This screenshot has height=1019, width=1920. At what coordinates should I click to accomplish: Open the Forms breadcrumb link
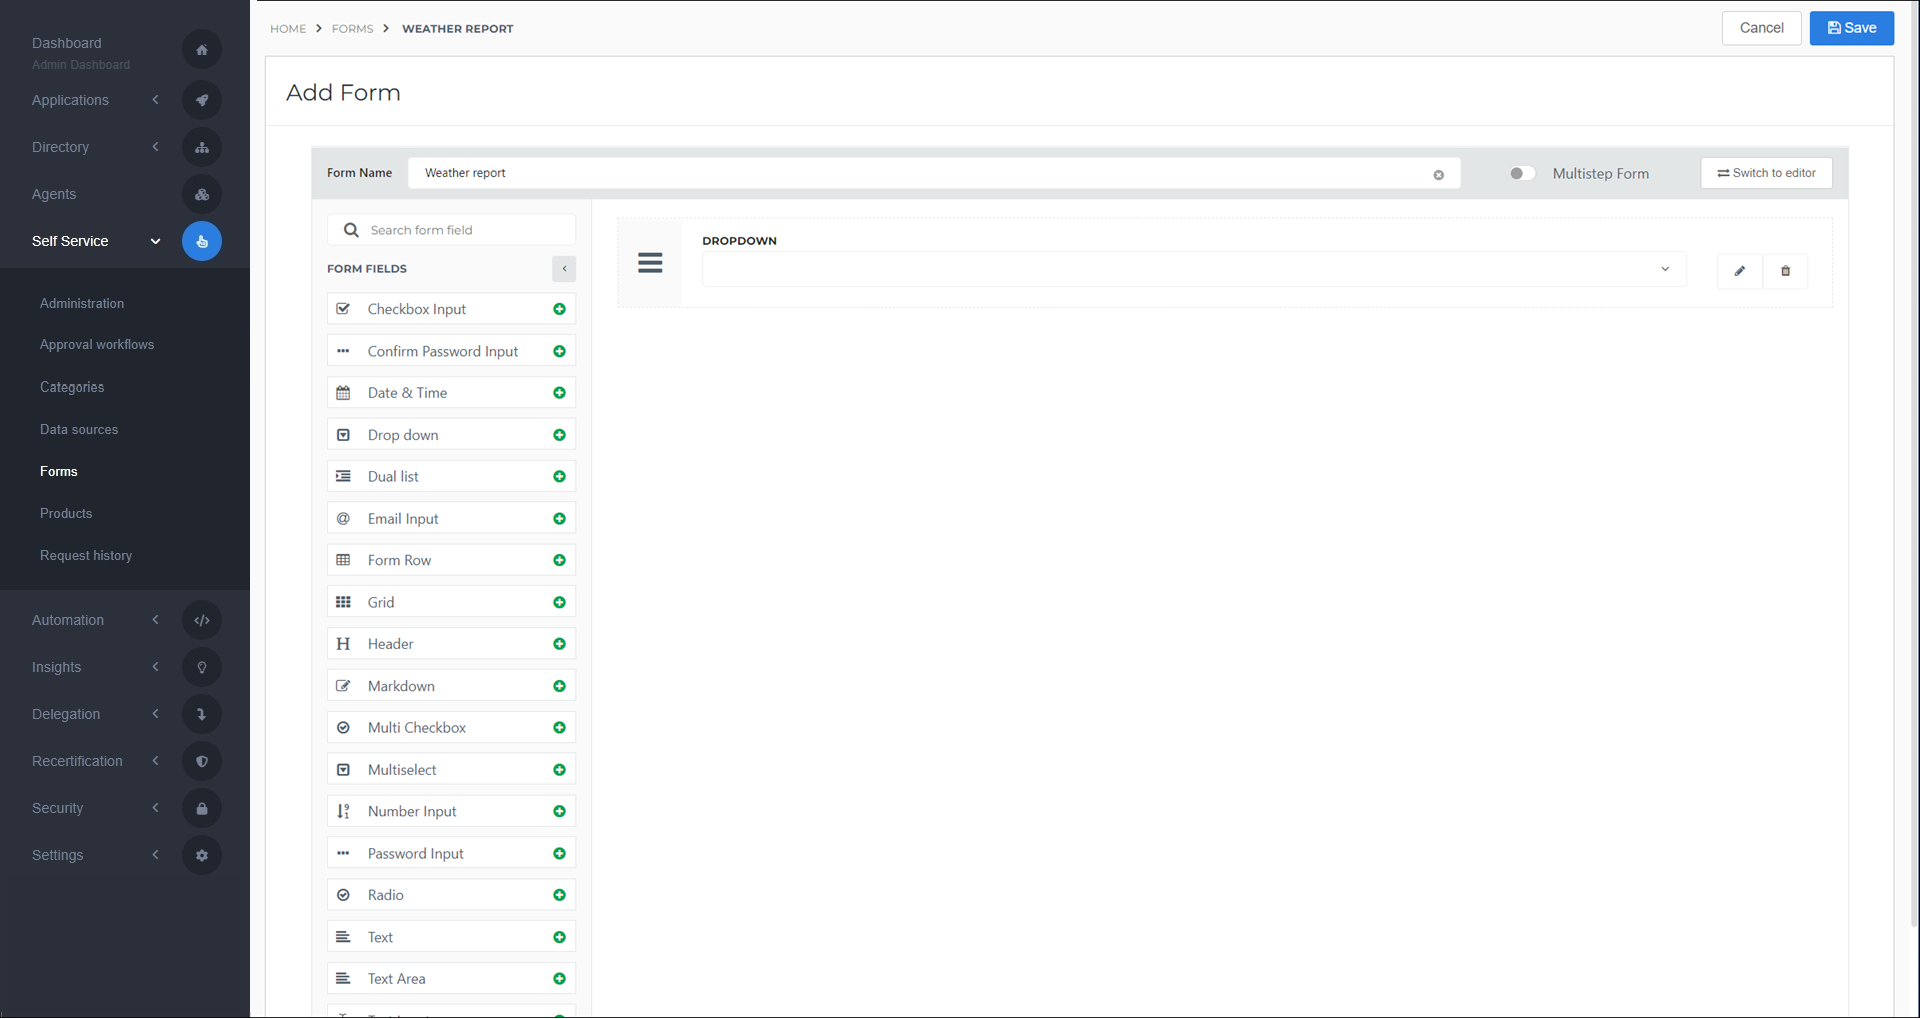[352, 28]
